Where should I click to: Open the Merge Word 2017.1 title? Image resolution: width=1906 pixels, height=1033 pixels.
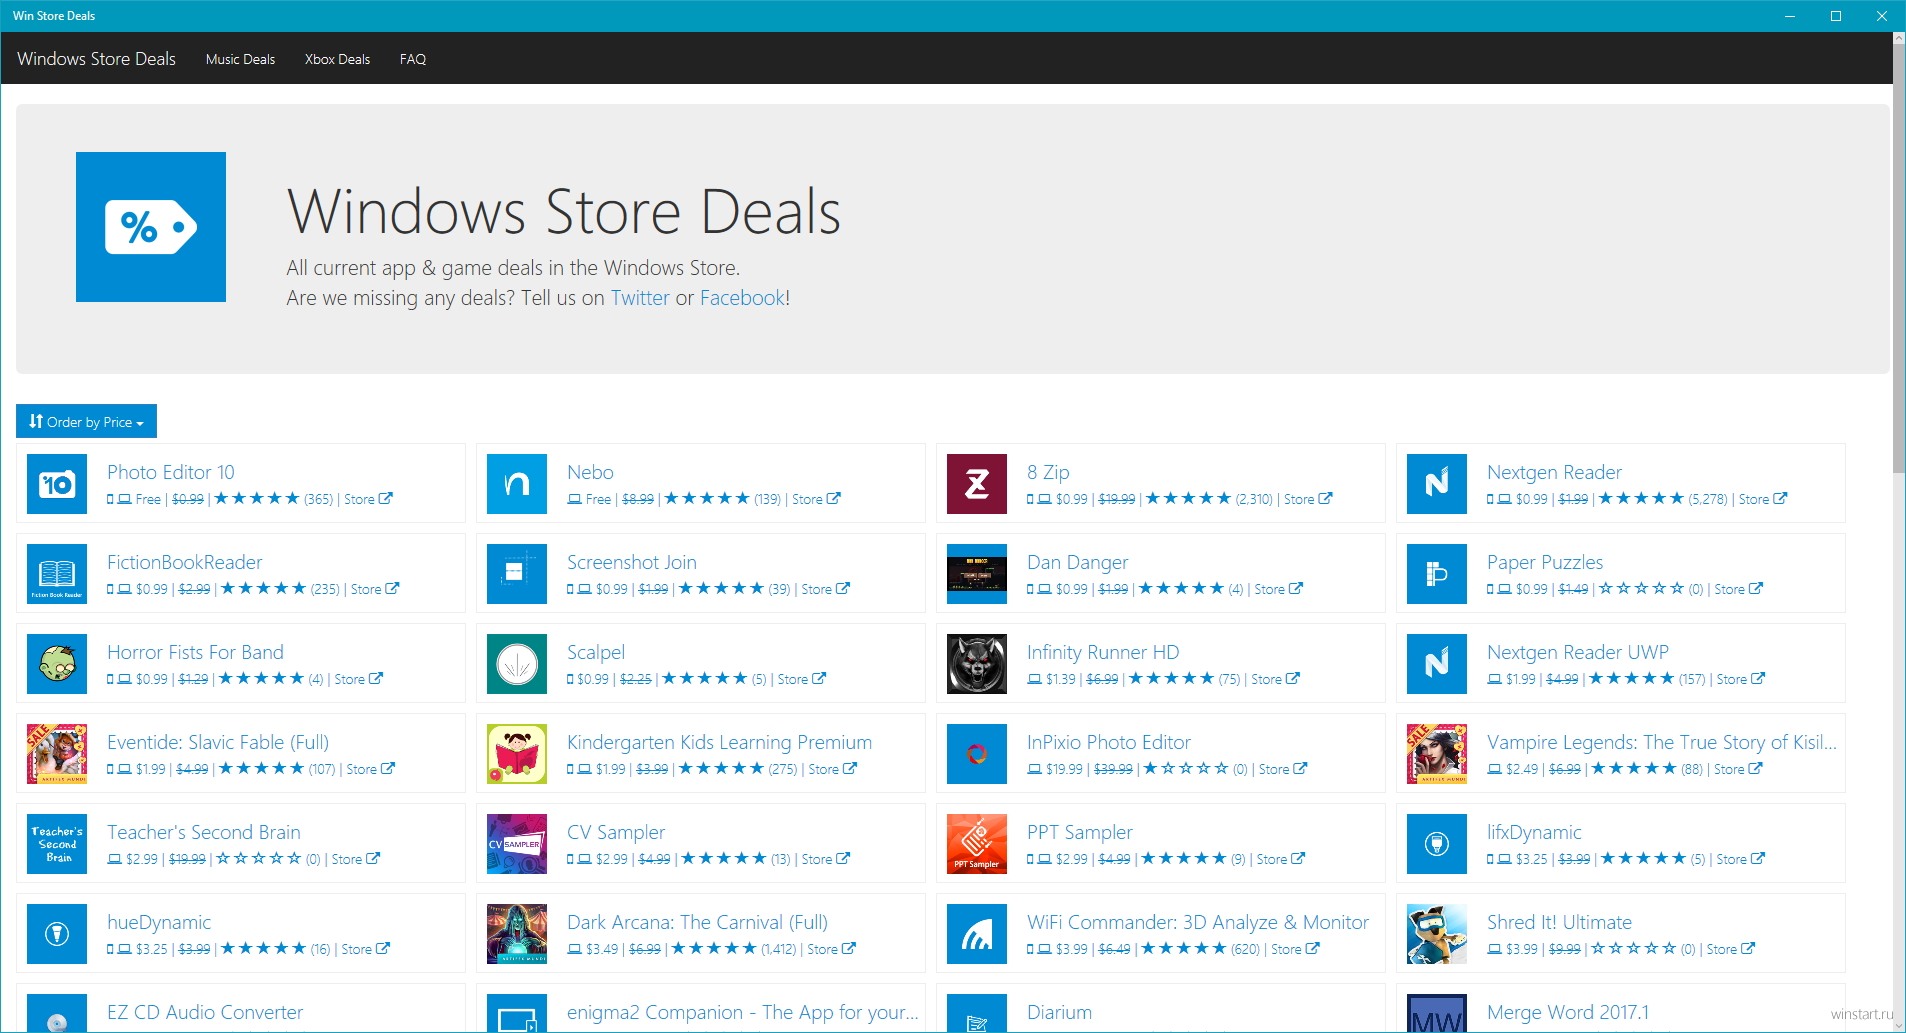[x=1568, y=1012]
